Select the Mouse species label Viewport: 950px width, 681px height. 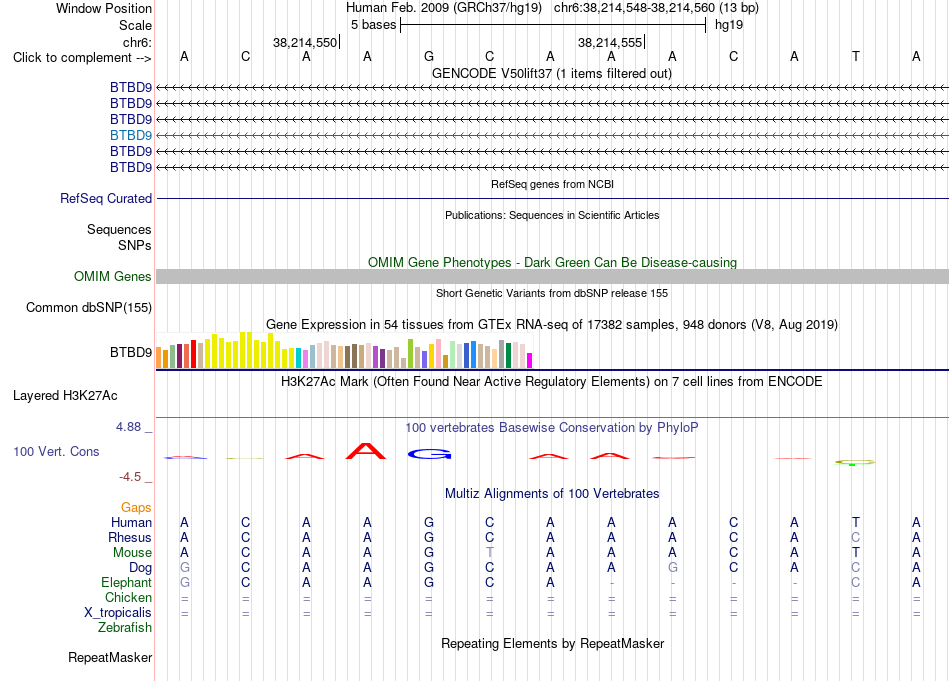133,553
